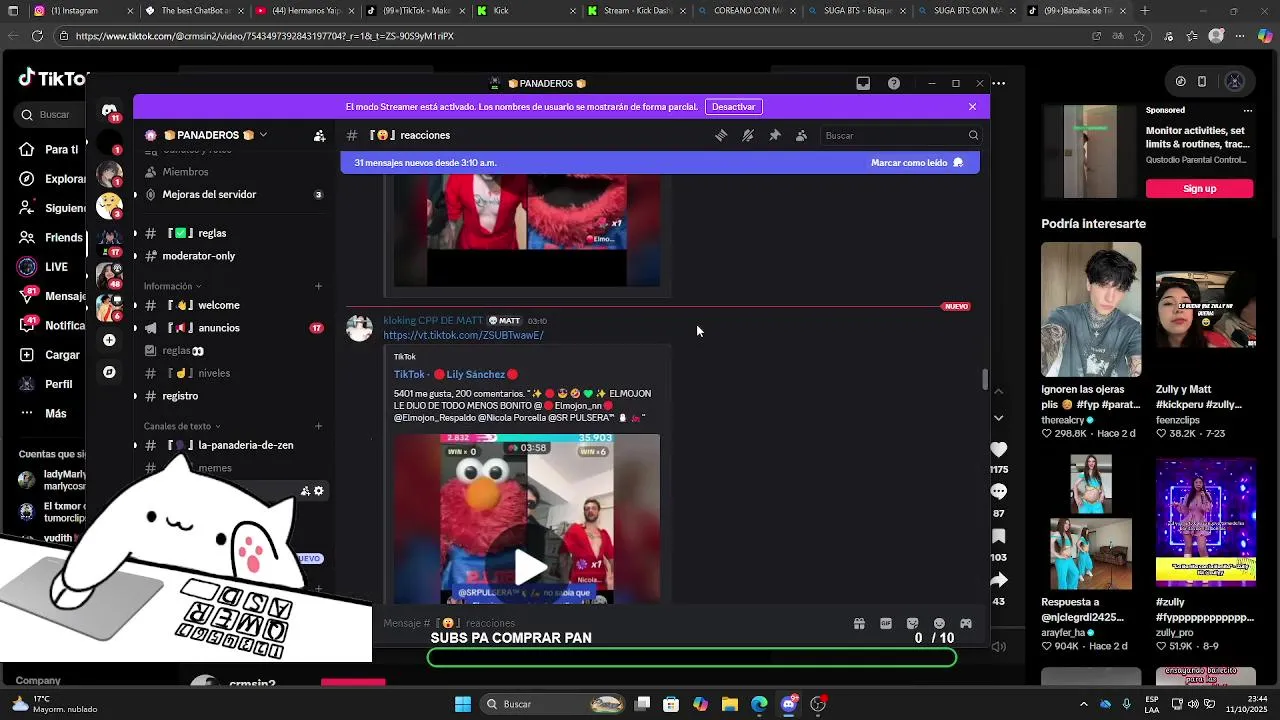Open channel settings gear on selected channel

click(x=319, y=491)
